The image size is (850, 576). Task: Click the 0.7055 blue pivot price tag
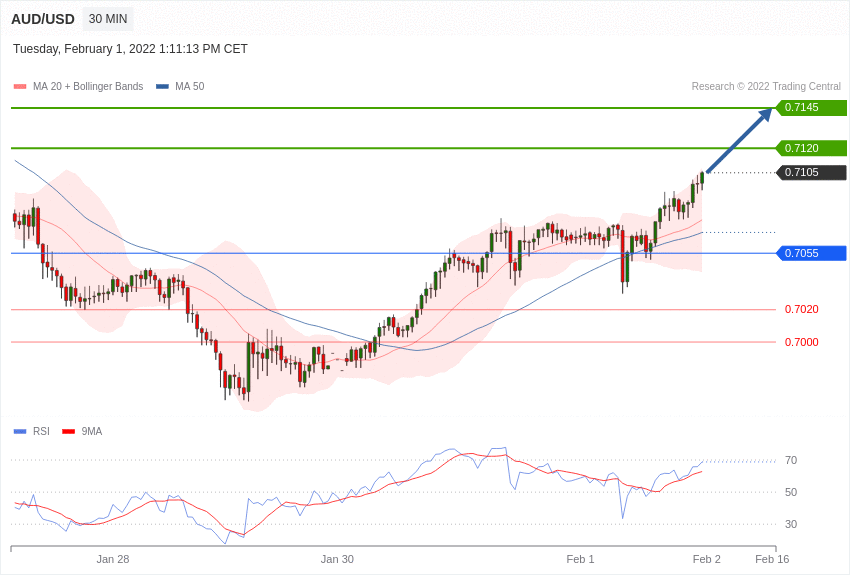coord(812,253)
